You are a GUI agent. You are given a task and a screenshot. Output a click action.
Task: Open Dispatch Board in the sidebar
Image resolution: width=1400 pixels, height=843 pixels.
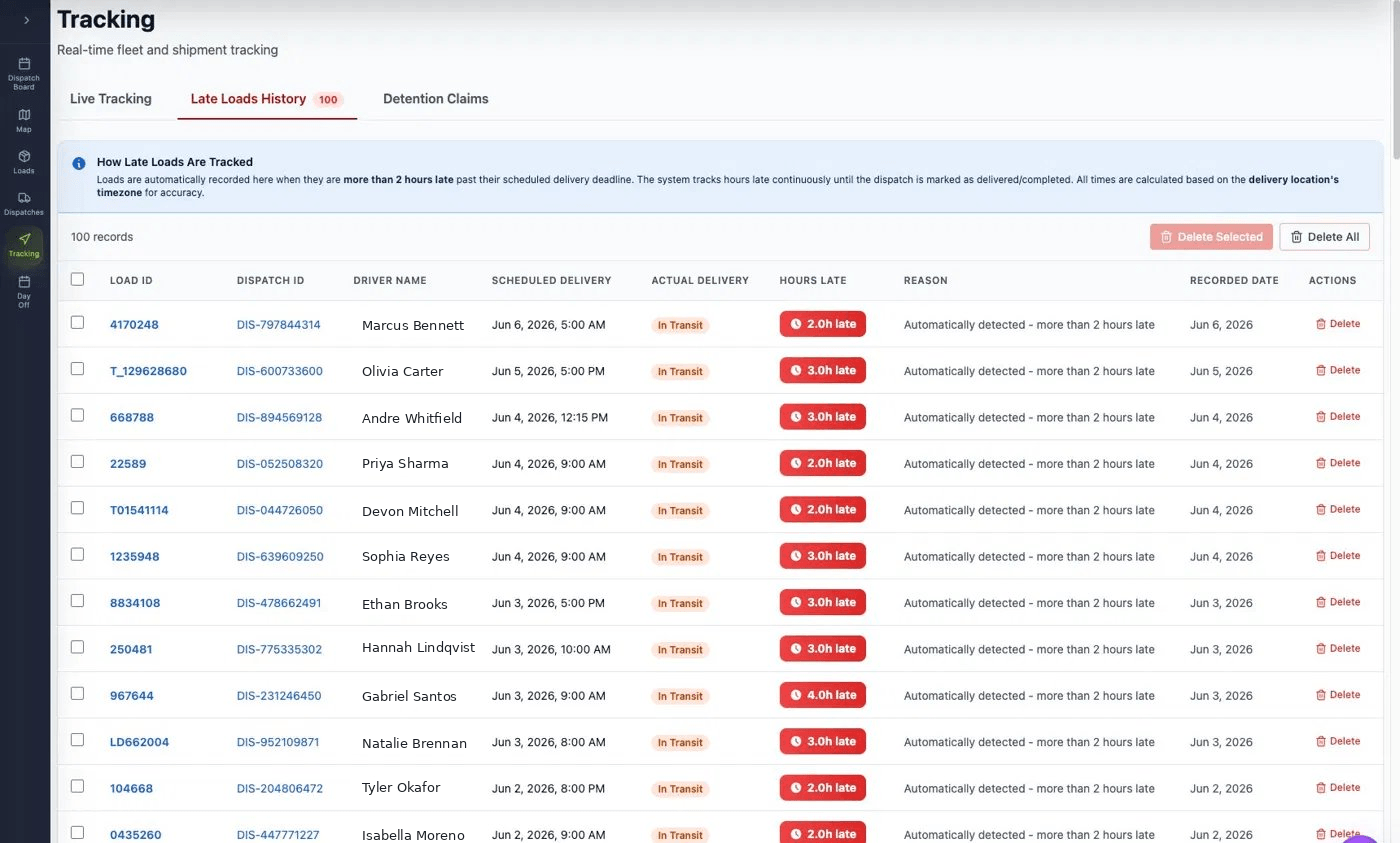click(x=24, y=74)
